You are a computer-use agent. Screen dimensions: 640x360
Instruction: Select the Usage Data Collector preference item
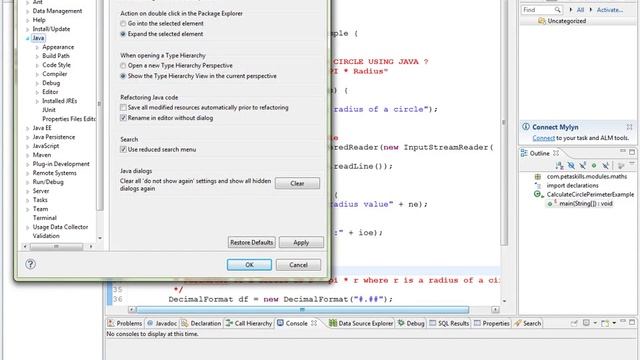click(60, 227)
